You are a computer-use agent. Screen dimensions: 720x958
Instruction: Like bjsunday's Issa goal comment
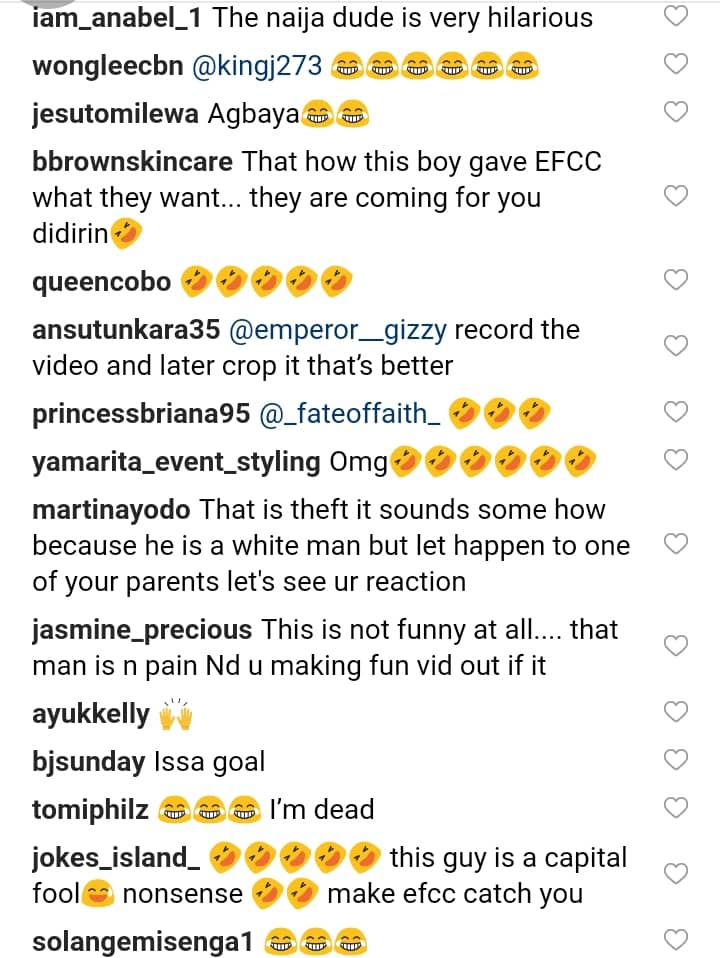[677, 760]
